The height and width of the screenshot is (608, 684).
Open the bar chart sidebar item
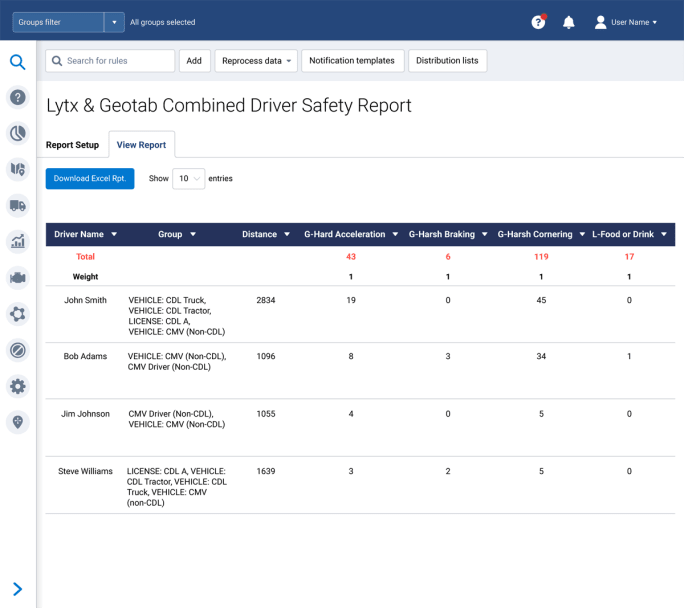17,241
